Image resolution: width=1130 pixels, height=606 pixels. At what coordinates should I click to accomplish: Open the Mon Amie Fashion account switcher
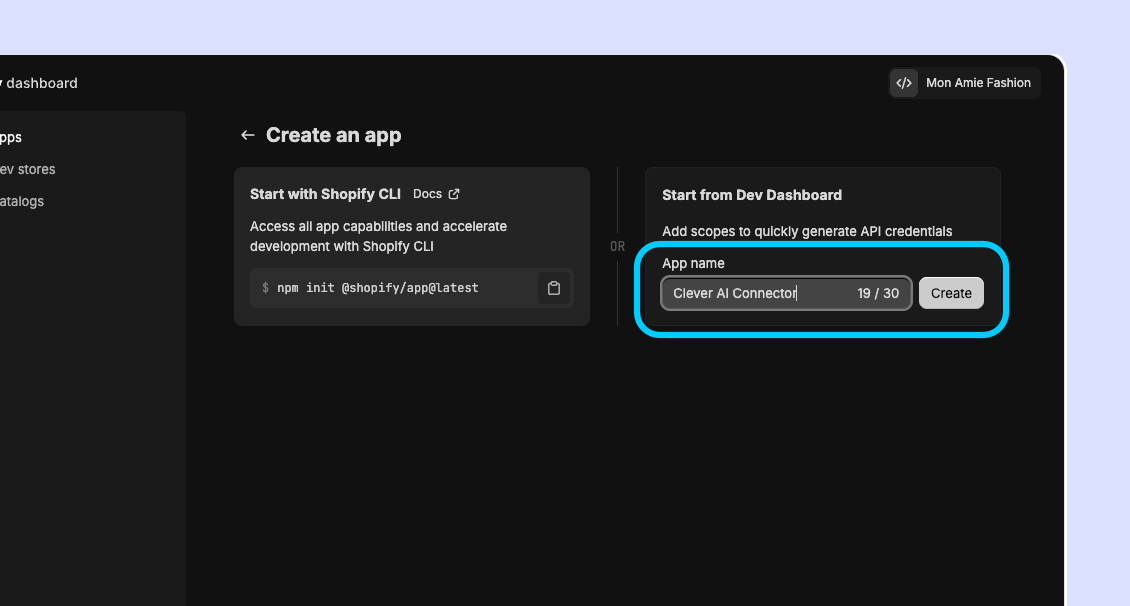[x=964, y=83]
